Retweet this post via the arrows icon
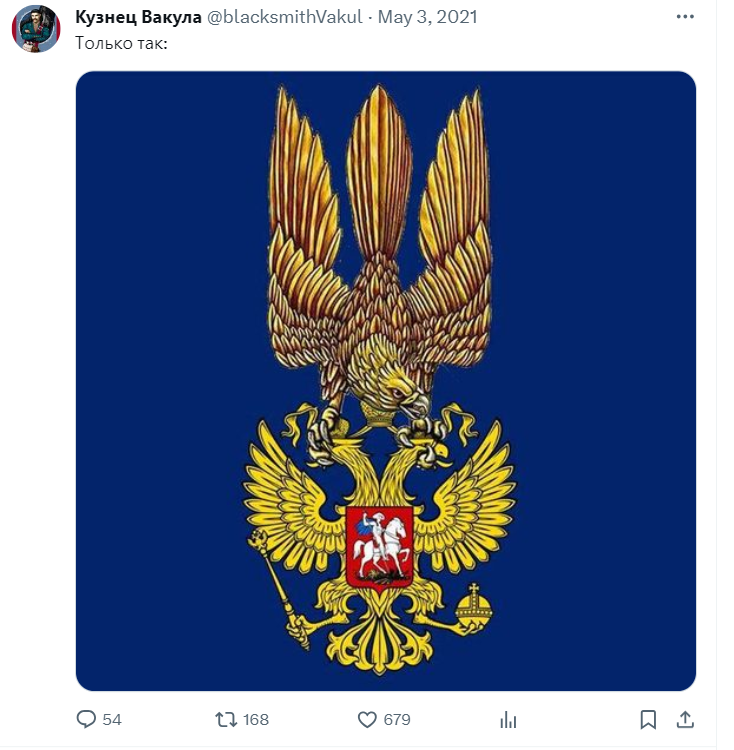The height and width of the screenshot is (750, 734). click(226, 719)
